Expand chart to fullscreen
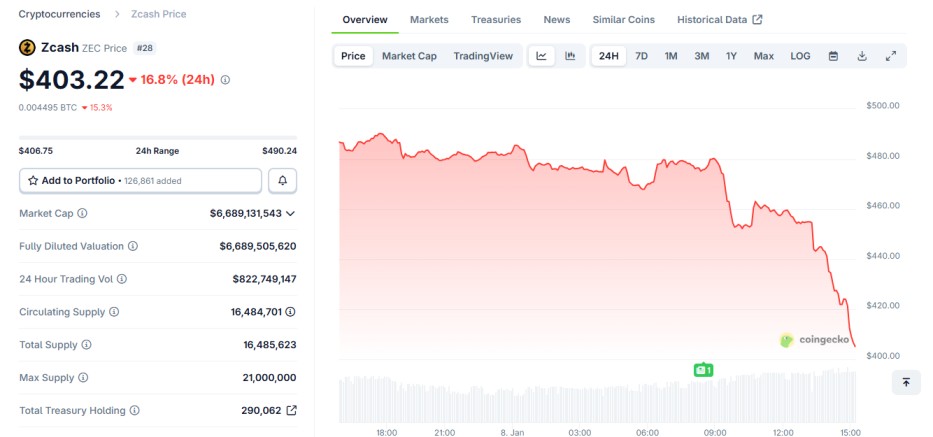Image resolution: width=933 pixels, height=437 pixels. [x=891, y=56]
